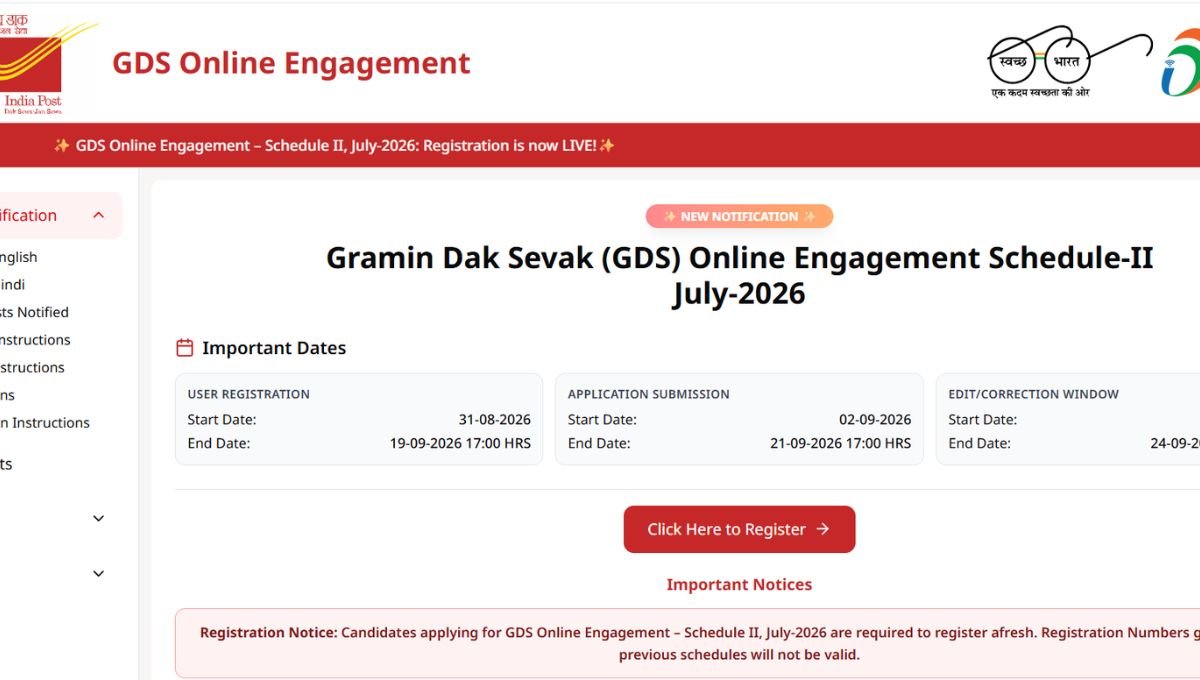The height and width of the screenshot is (680, 1200).
Task: Click 'previous schedules will not be valid' text
Action: click(739, 655)
